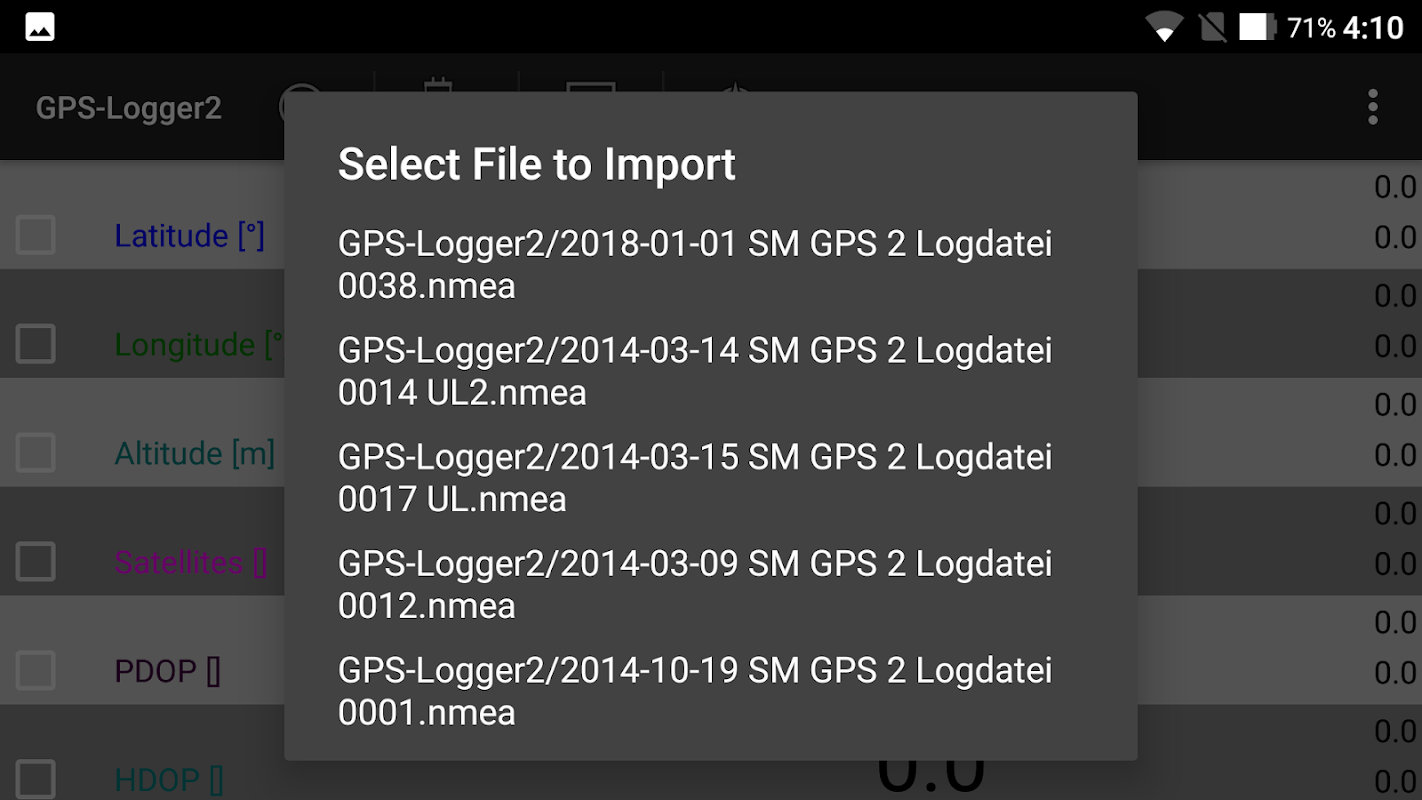Toggle the Longitude checkbox
The image size is (1422, 800).
(x=35, y=344)
